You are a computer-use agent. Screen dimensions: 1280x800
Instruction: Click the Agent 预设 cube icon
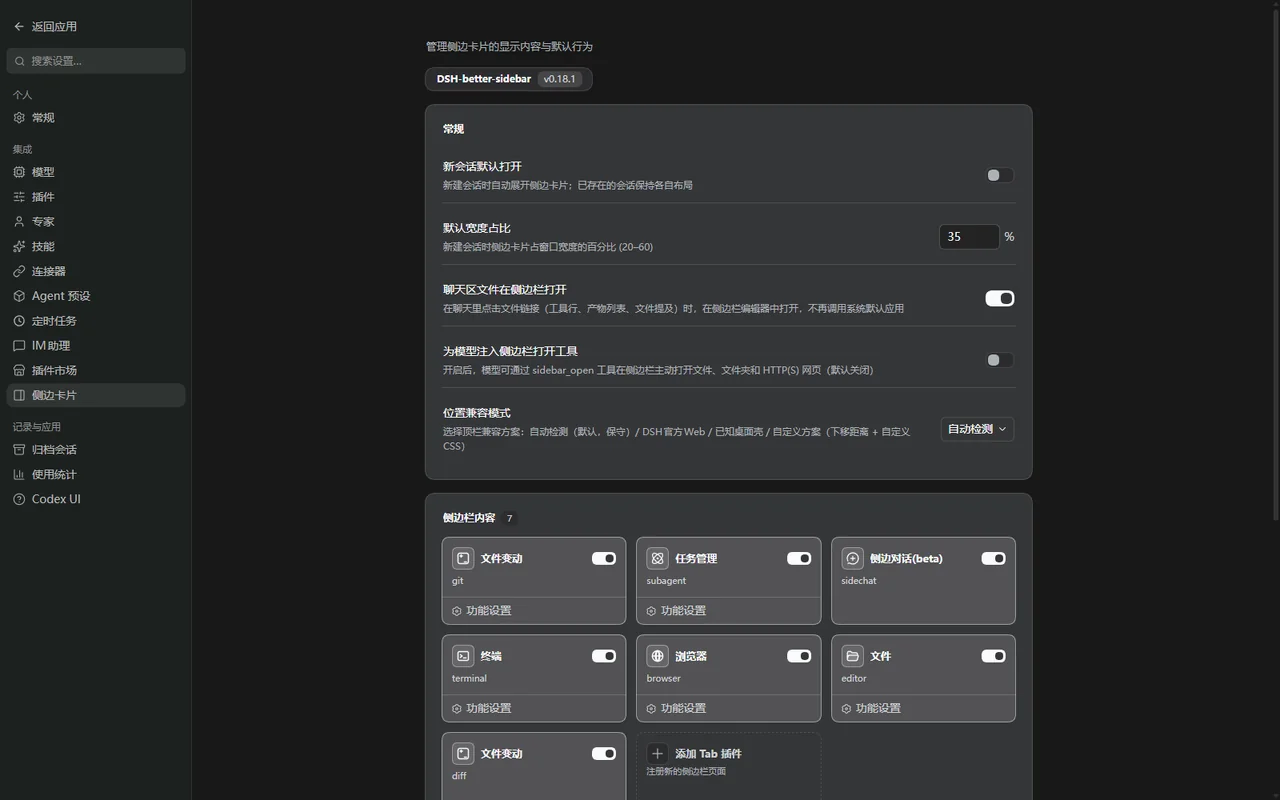[19, 296]
